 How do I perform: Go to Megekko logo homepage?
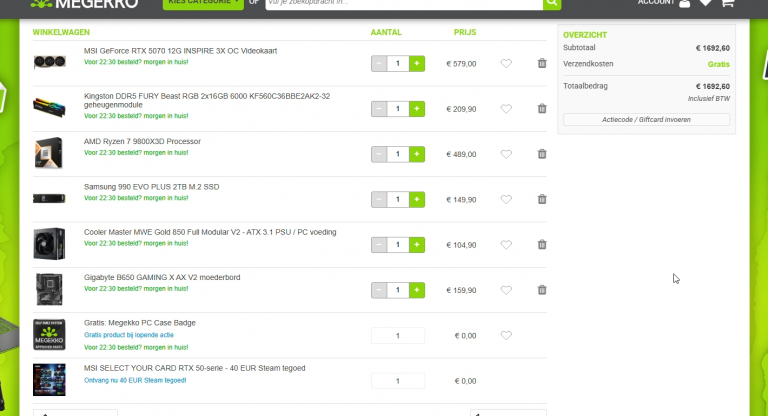[84, 4]
